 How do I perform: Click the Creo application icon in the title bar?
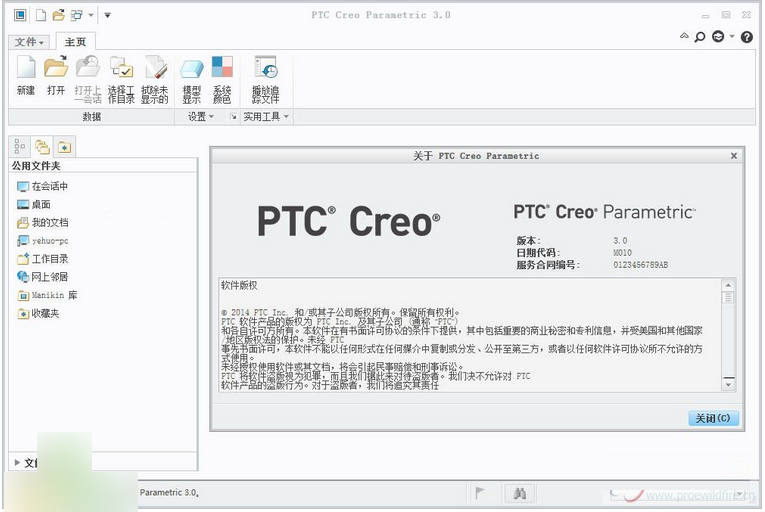click(x=20, y=15)
